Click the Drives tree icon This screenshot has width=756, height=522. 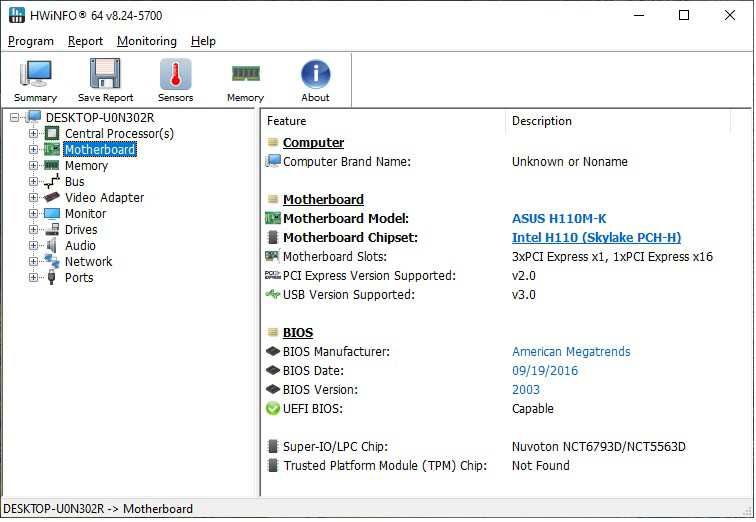(52, 229)
